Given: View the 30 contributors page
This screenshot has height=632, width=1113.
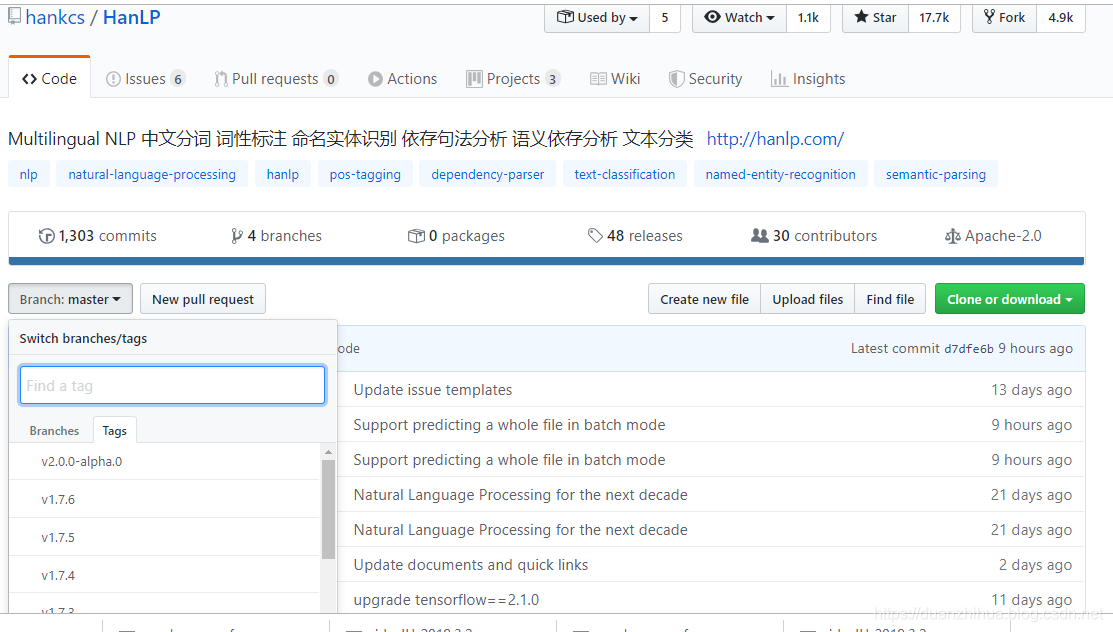Looking at the screenshot, I should click(x=813, y=235).
